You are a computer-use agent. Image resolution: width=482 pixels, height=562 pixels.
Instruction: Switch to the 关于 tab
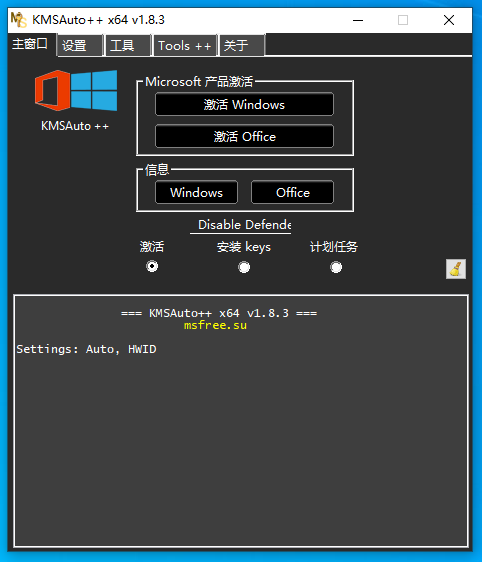tap(242, 46)
